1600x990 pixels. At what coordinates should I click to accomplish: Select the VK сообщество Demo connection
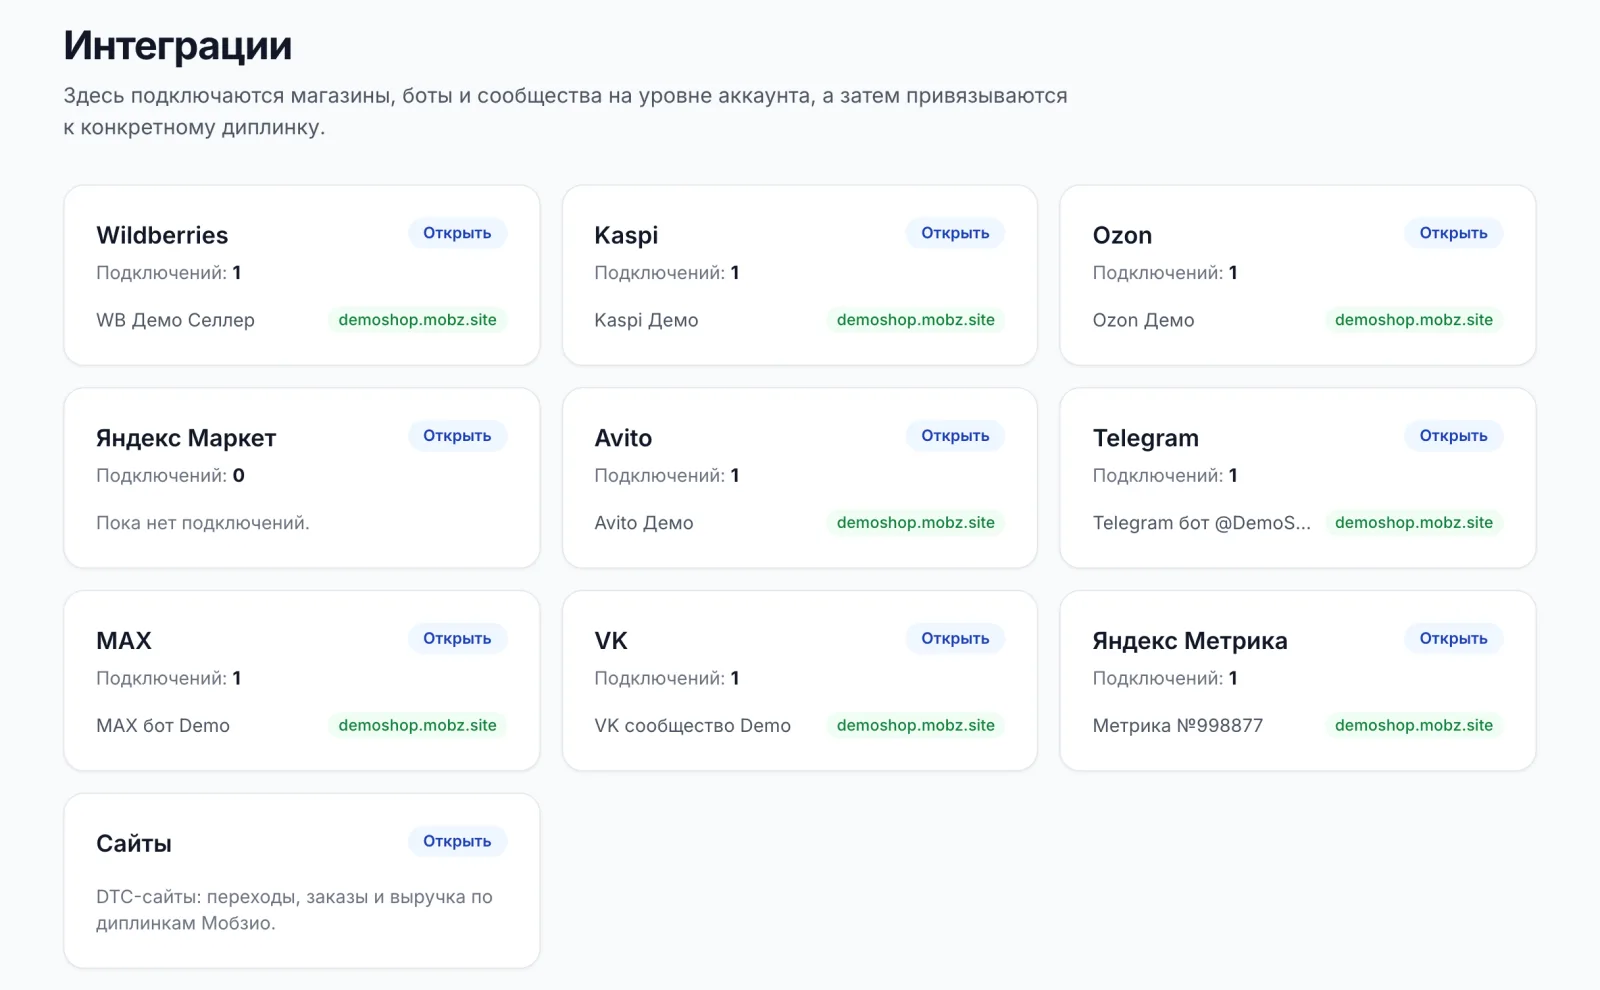pyautogui.click(x=692, y=727)
